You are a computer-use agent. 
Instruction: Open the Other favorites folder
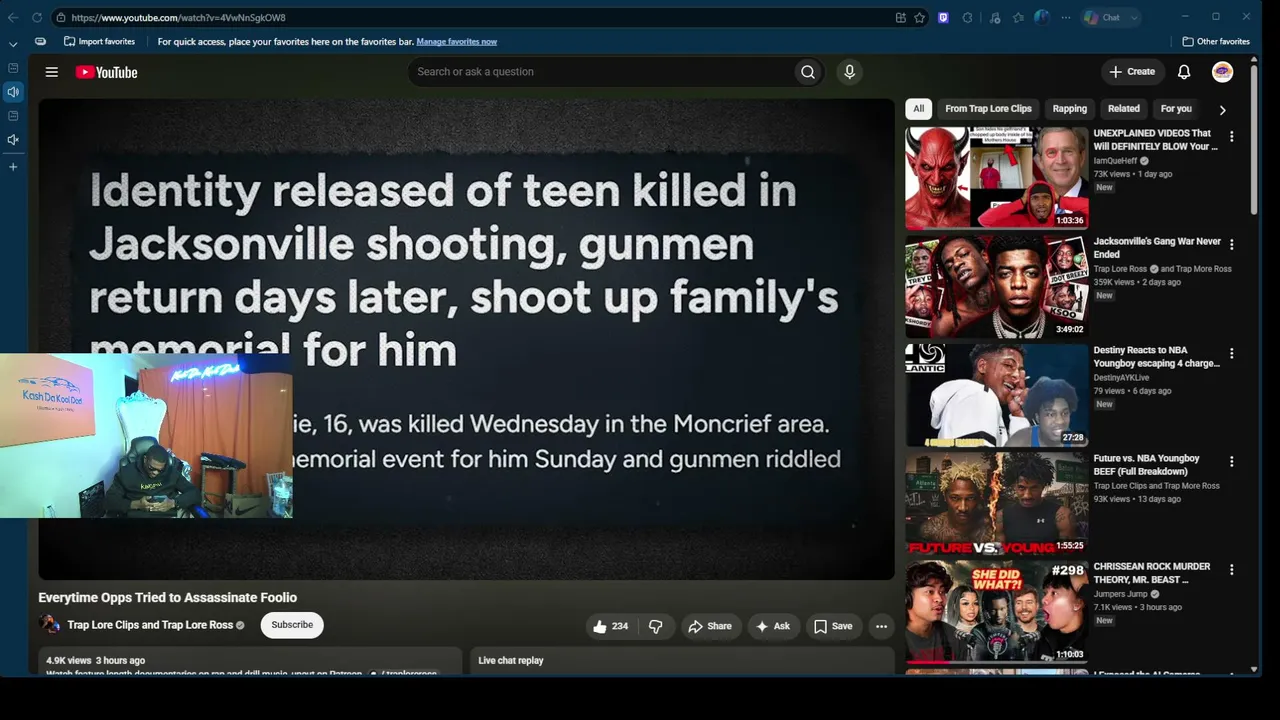tap(1216, 42)
